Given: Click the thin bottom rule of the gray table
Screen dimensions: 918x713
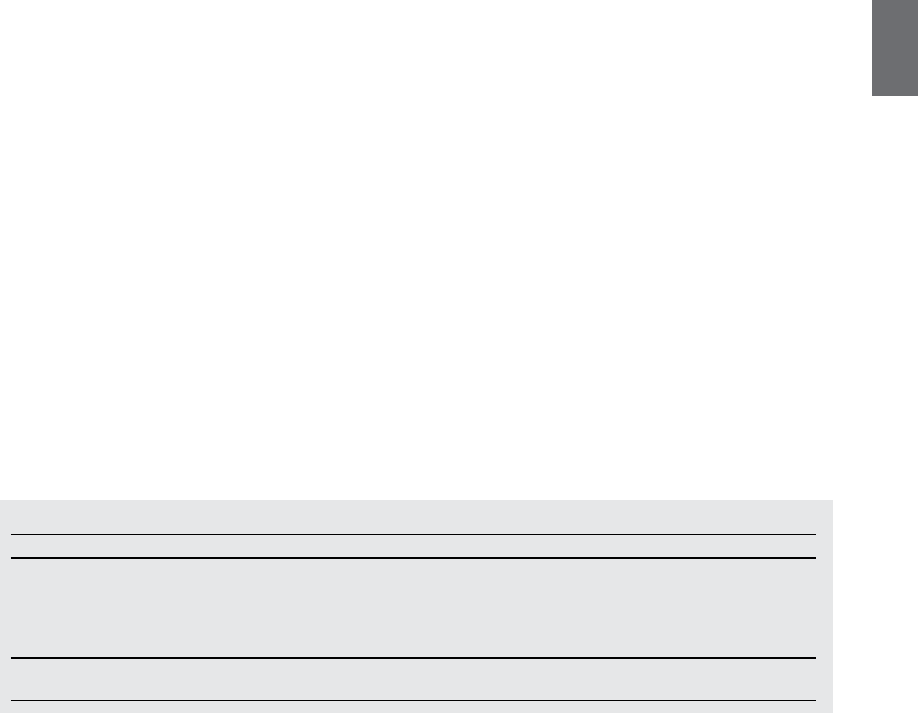Looking at the screenshot, I should tap(413, 700).
